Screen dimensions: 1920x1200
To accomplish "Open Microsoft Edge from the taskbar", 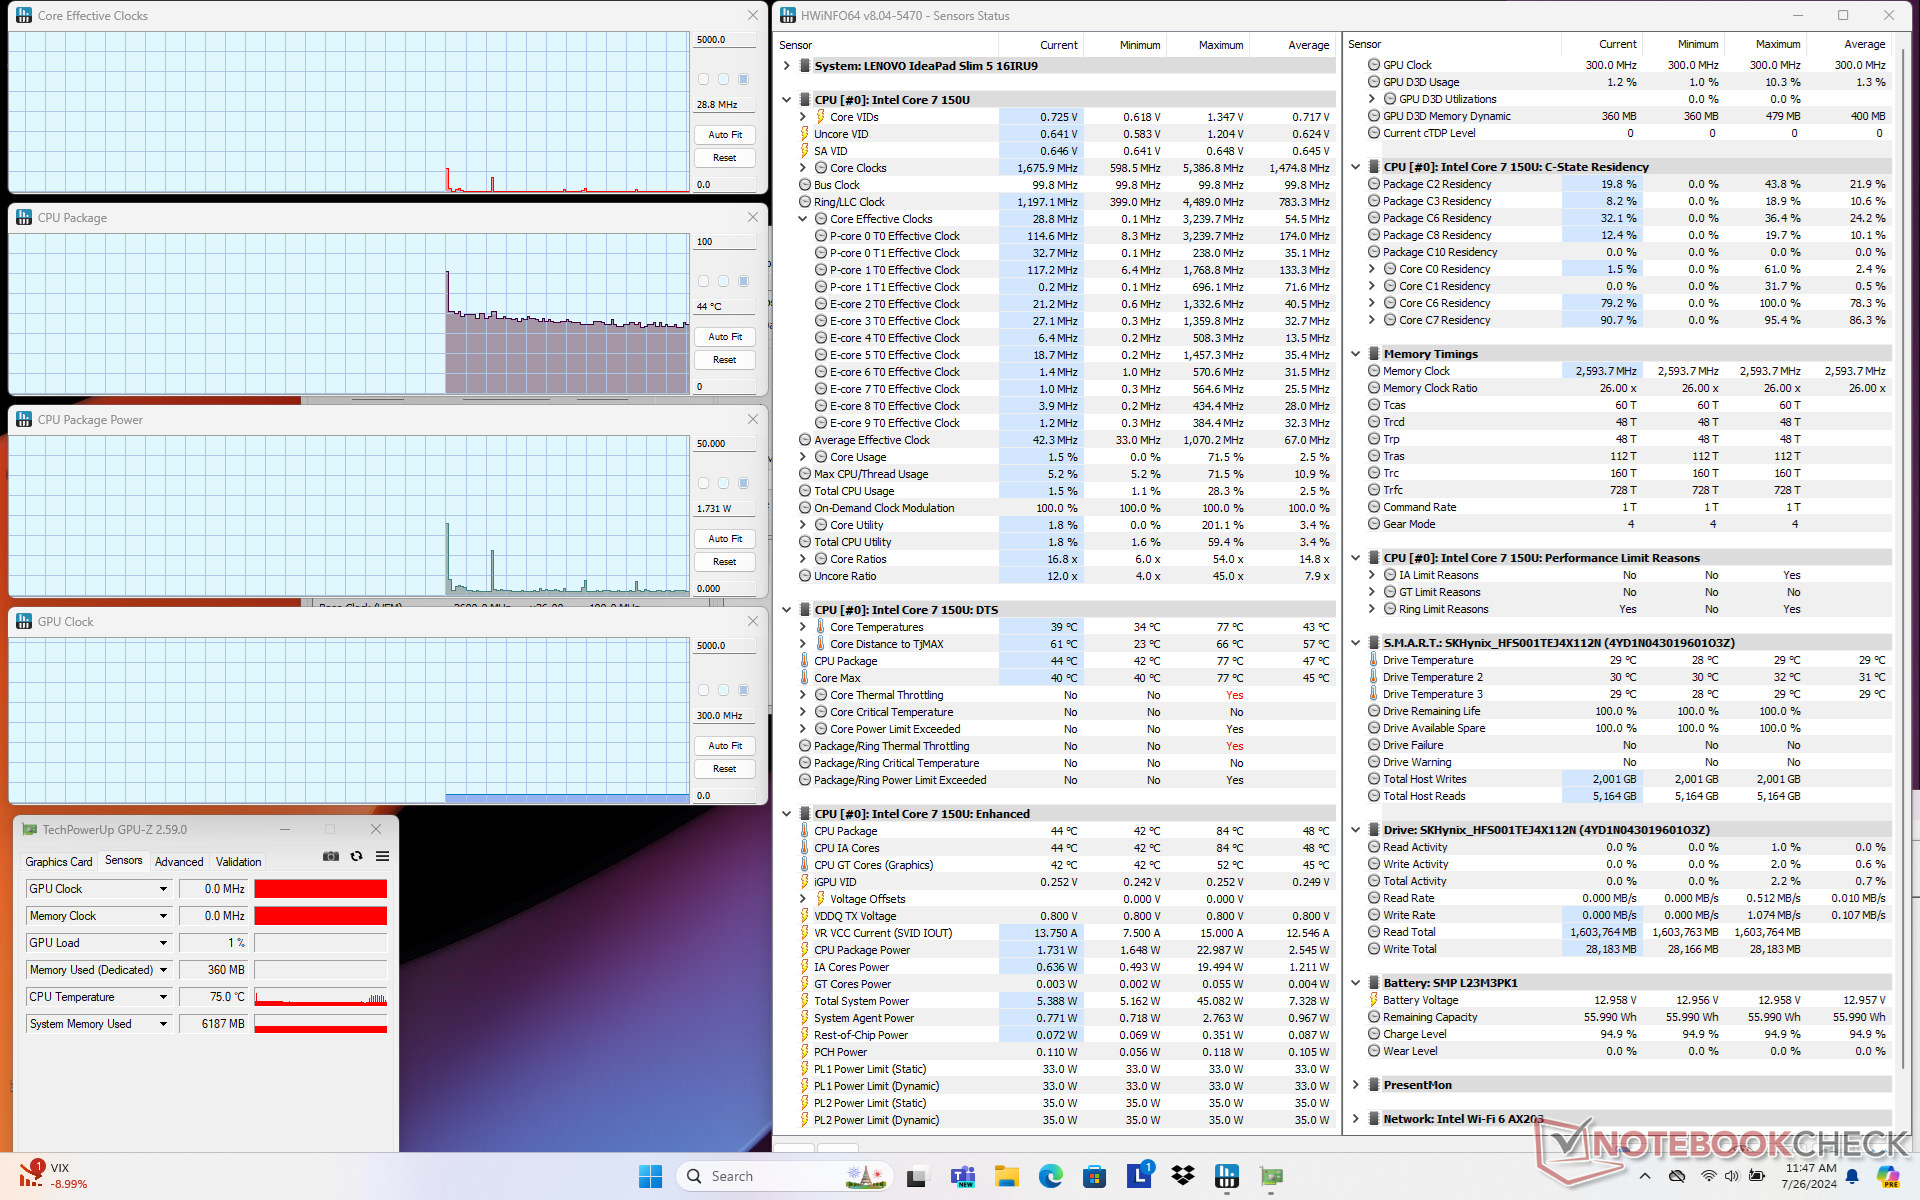I will click(1050, 1176).
